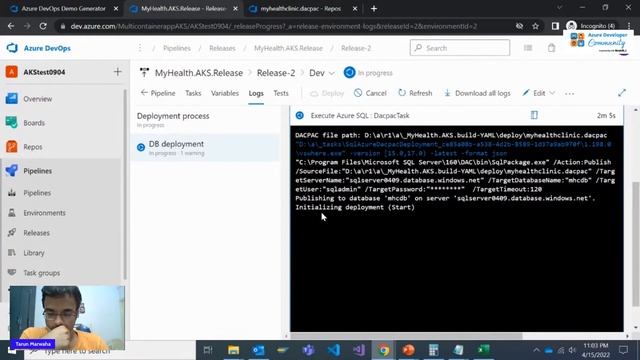Switch to the Variables tab
Image resolution: width=640 pixels, height=360 pixels.
pyautogui.click(x=225, y=93)
